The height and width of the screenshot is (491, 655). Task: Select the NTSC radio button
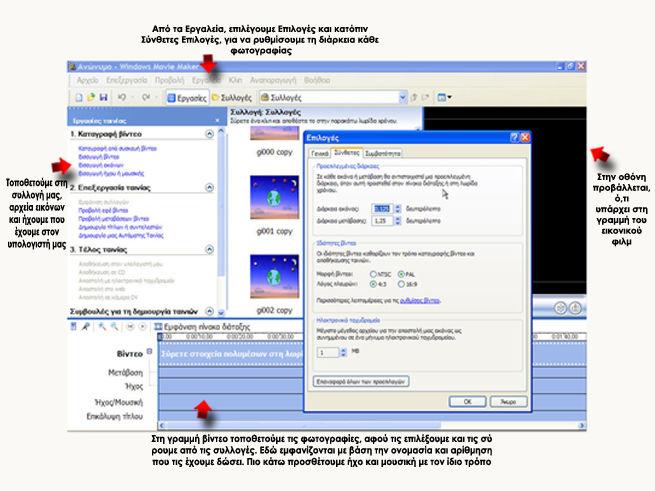click(x=373, y=274)
